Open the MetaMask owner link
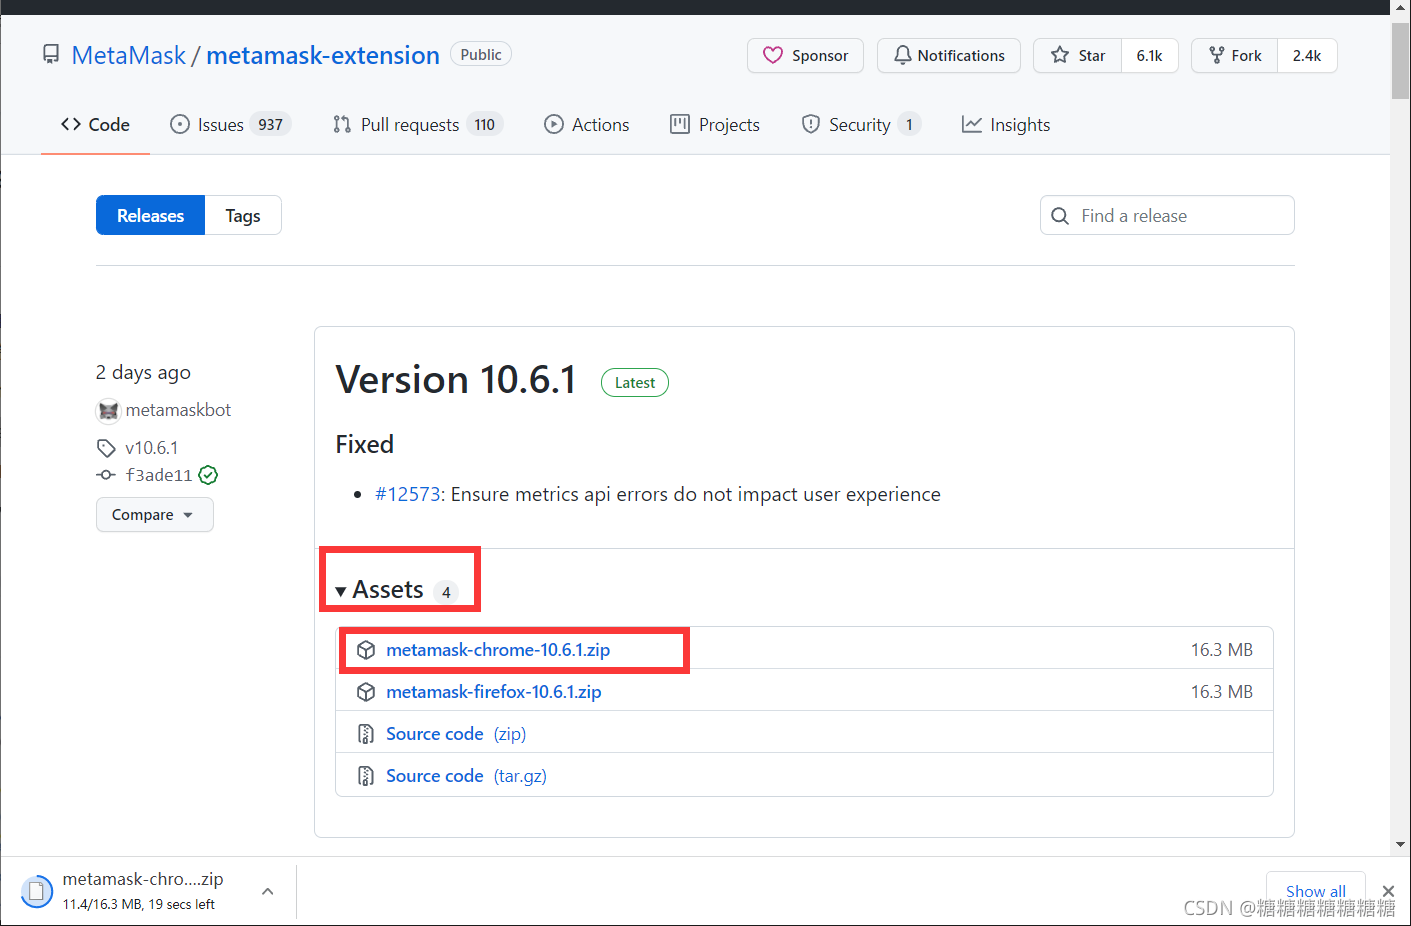 tap(128, 55)
